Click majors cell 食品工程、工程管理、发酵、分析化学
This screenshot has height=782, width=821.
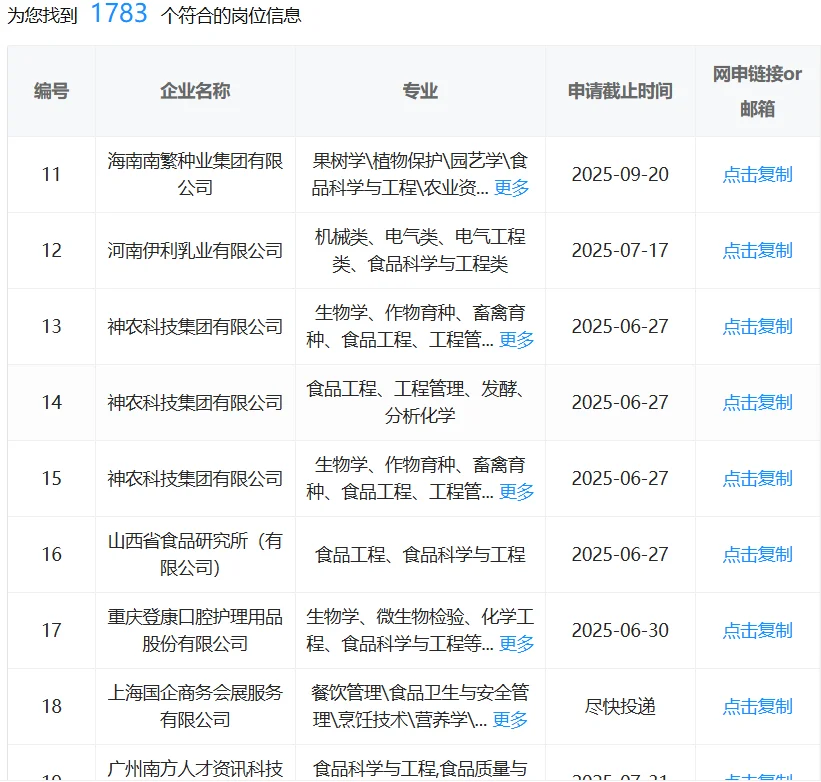(420, 402)
